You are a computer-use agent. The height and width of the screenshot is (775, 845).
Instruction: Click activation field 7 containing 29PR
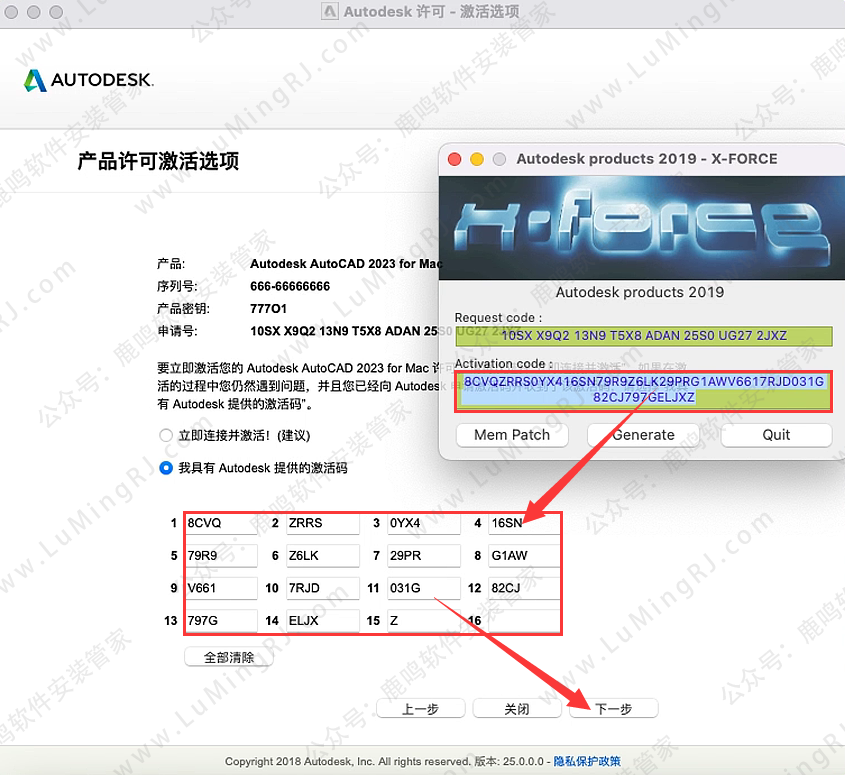click(424, 556)
